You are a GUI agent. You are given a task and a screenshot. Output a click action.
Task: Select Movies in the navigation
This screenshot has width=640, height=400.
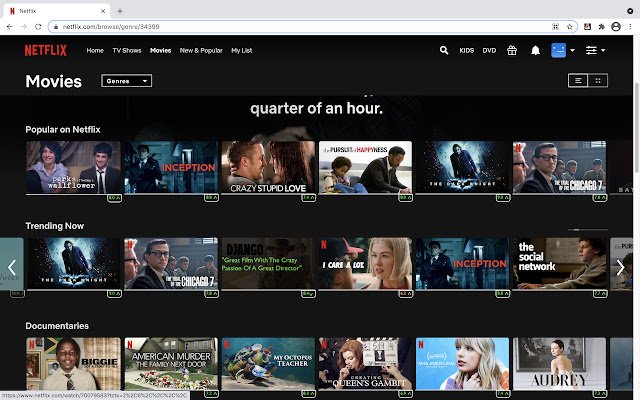coord(160,50)
